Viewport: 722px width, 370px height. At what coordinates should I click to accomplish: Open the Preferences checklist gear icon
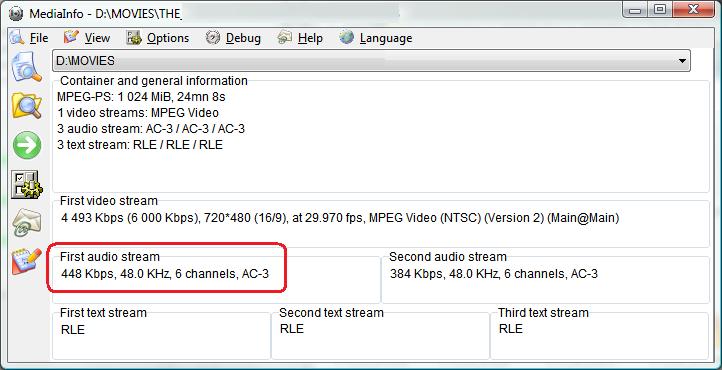coord(27,185)
